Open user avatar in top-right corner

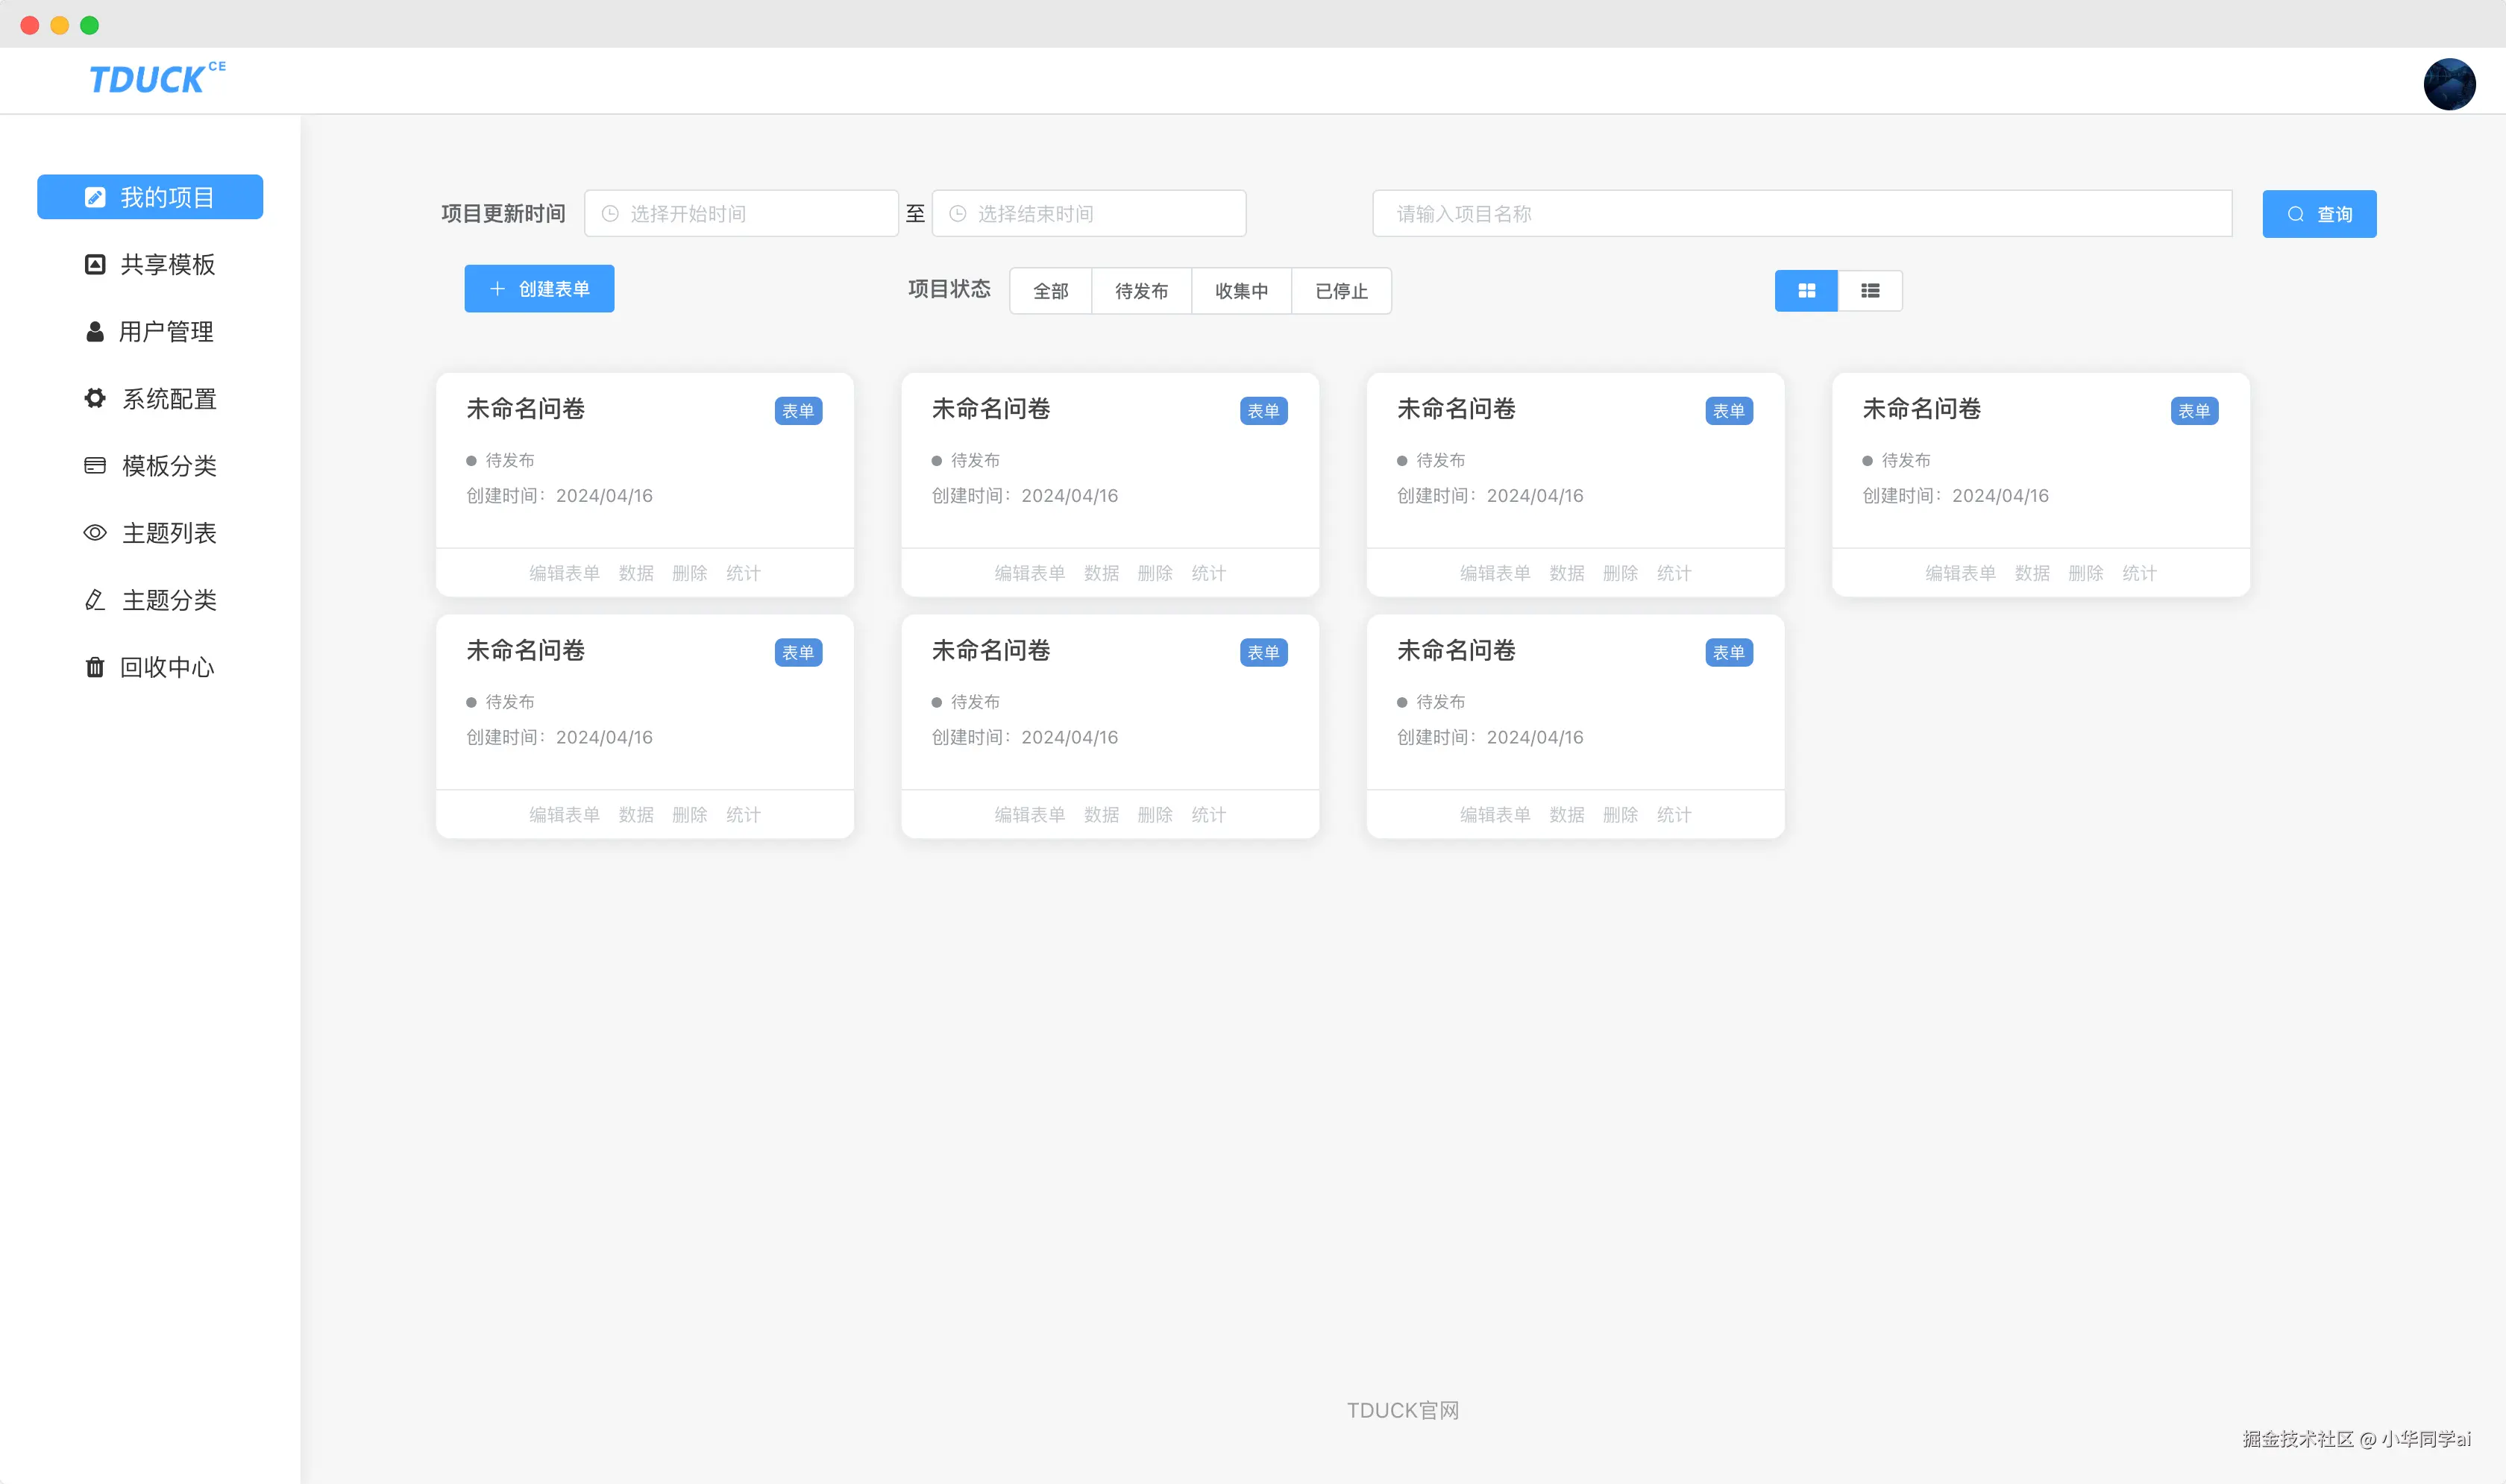[x=2449, y=84]
